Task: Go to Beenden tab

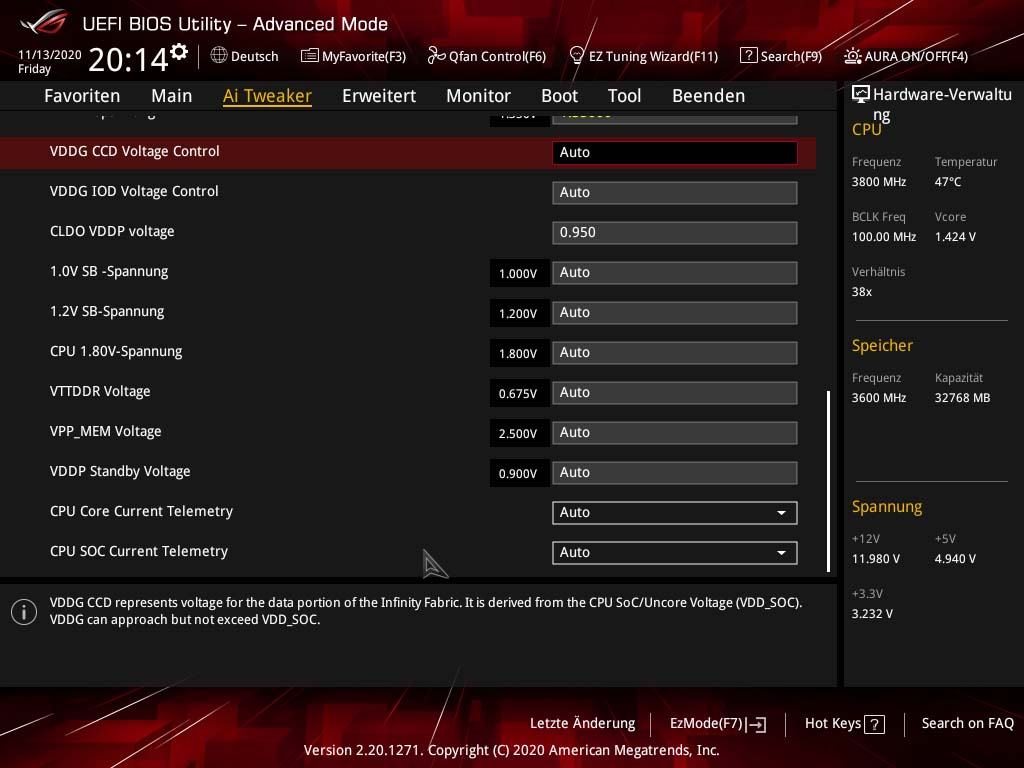Action: point(709,96)
